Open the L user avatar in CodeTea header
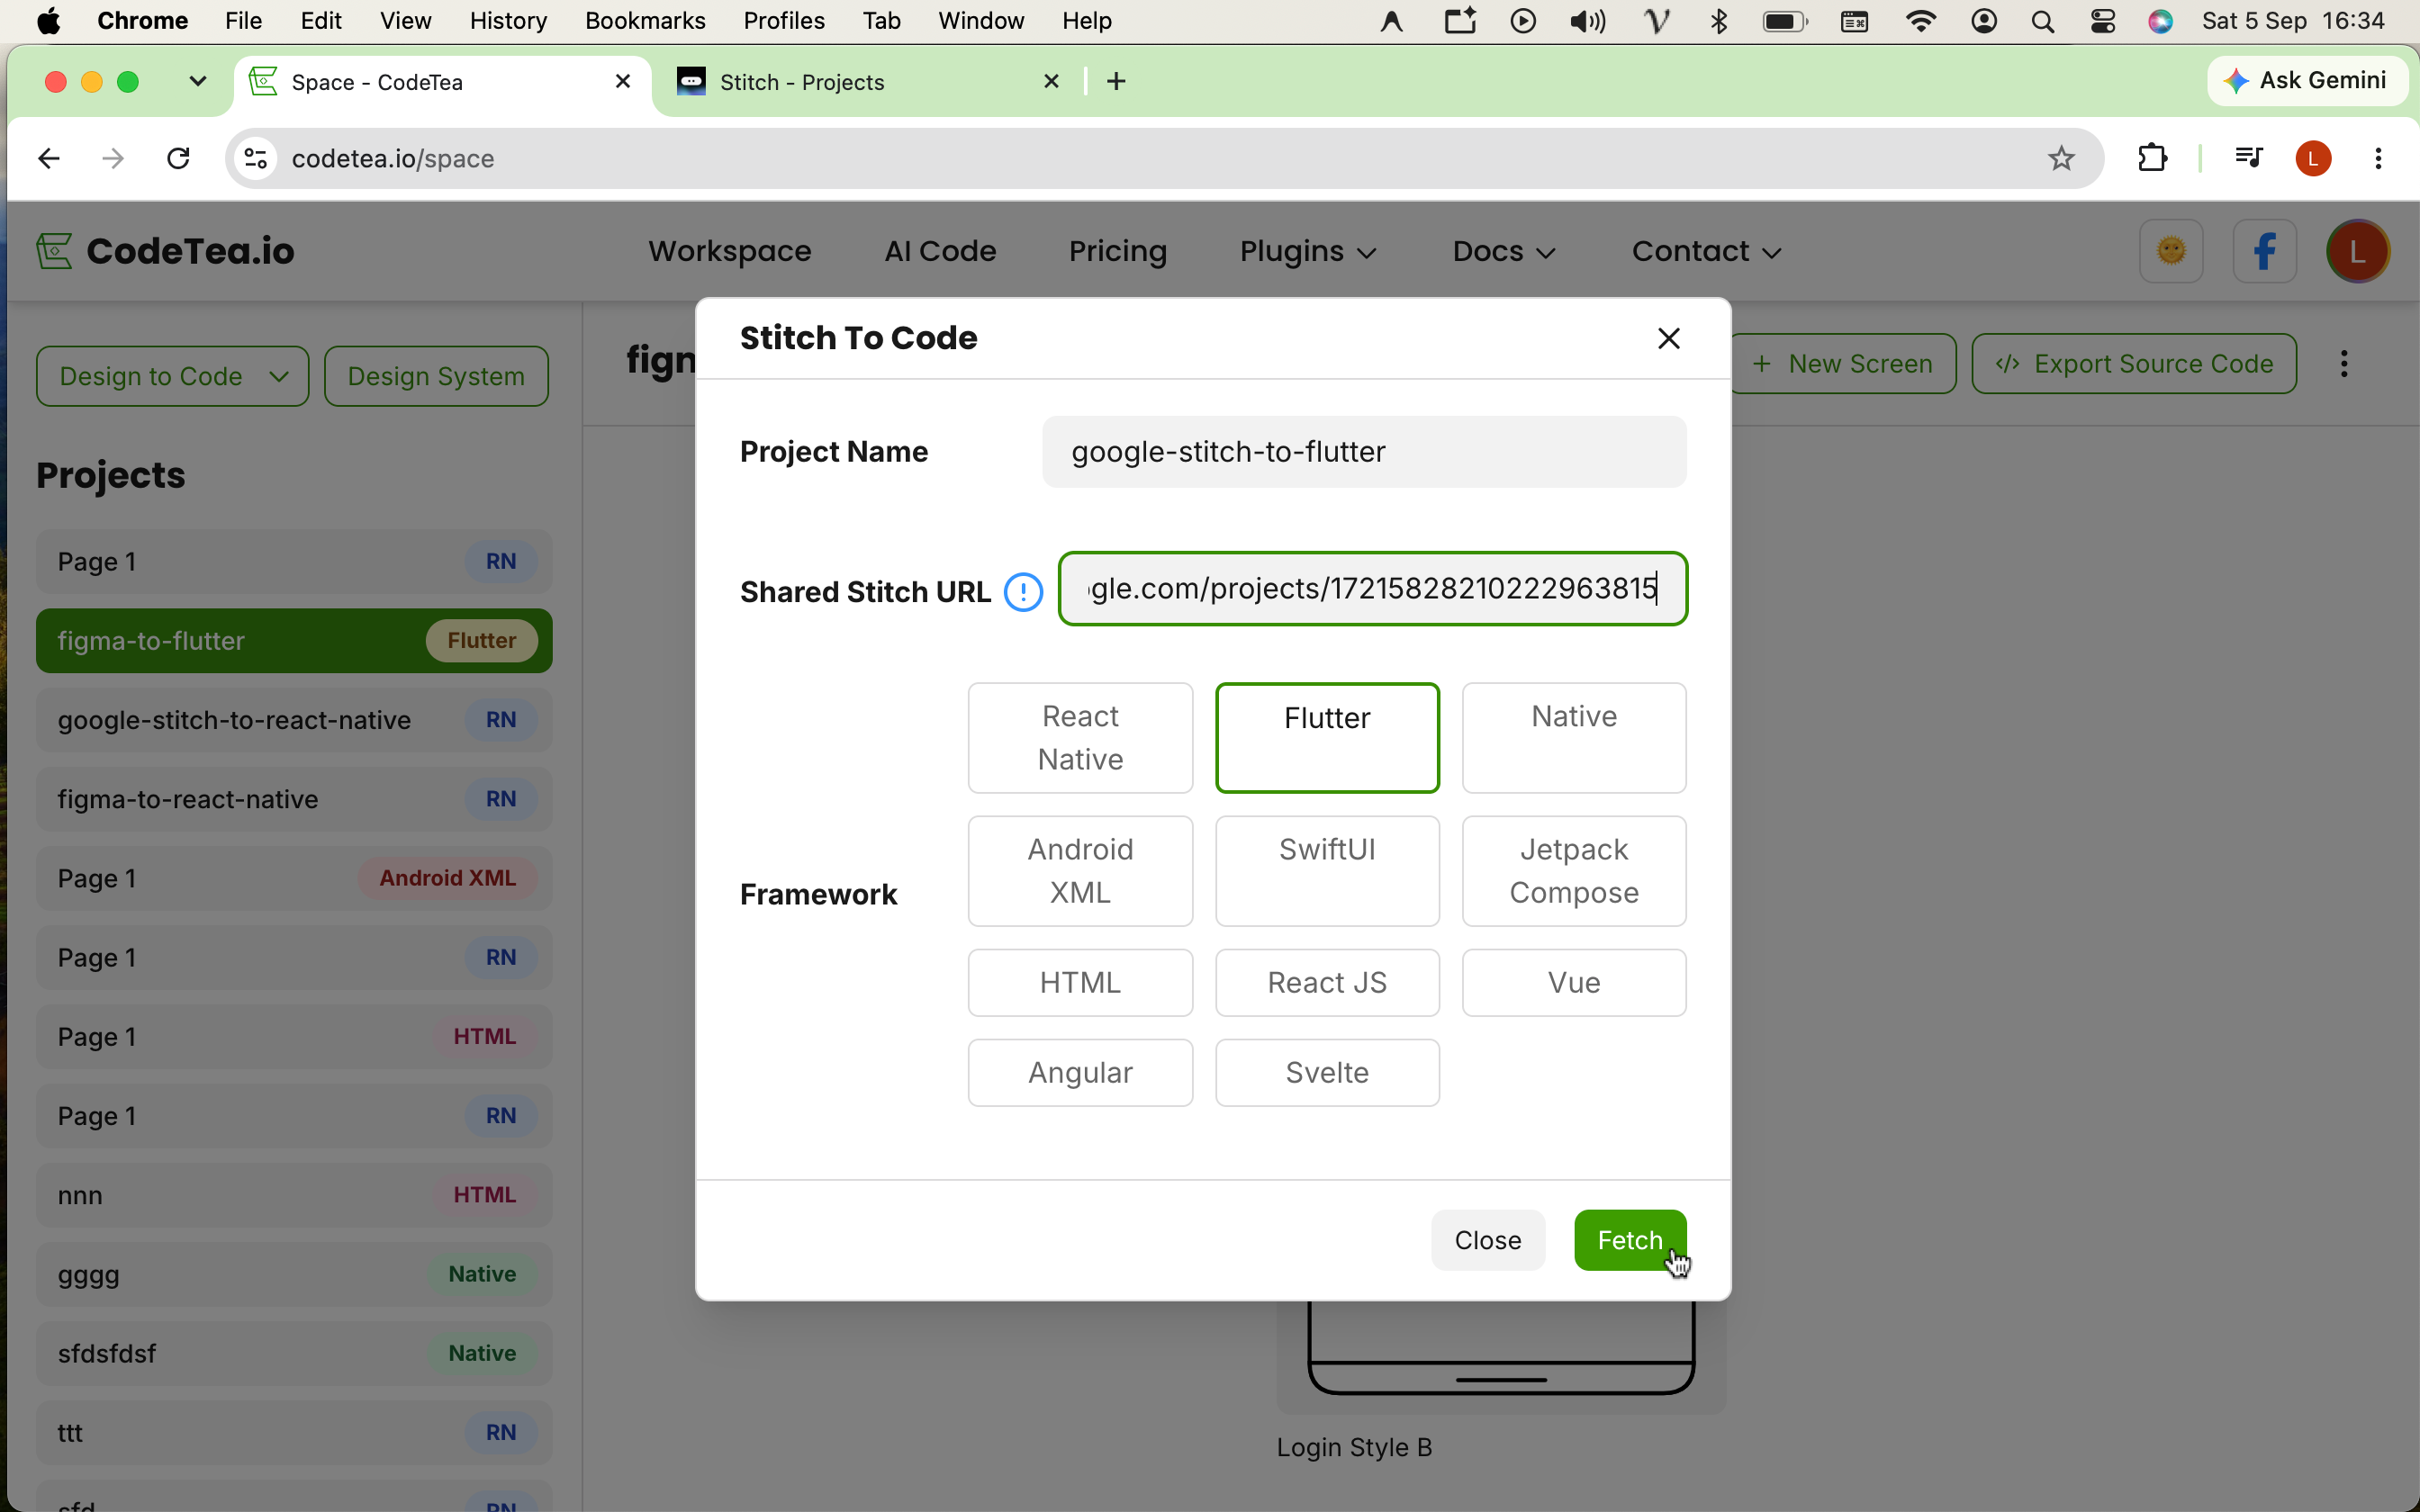Viewport: 2420px width, 1512px height. 2357,251
